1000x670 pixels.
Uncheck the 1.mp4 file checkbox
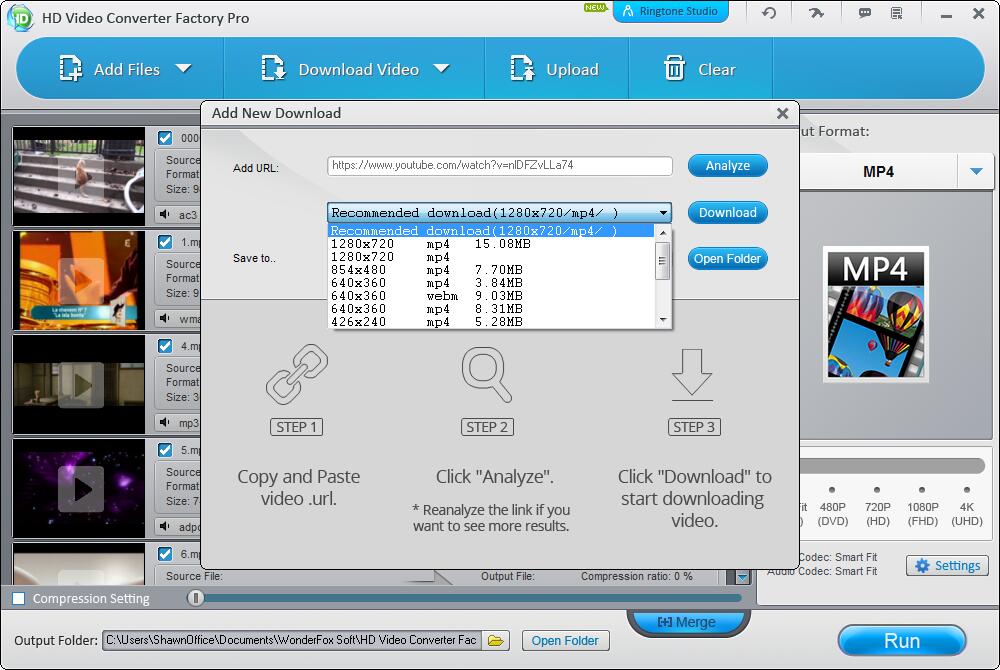point(165,242)
